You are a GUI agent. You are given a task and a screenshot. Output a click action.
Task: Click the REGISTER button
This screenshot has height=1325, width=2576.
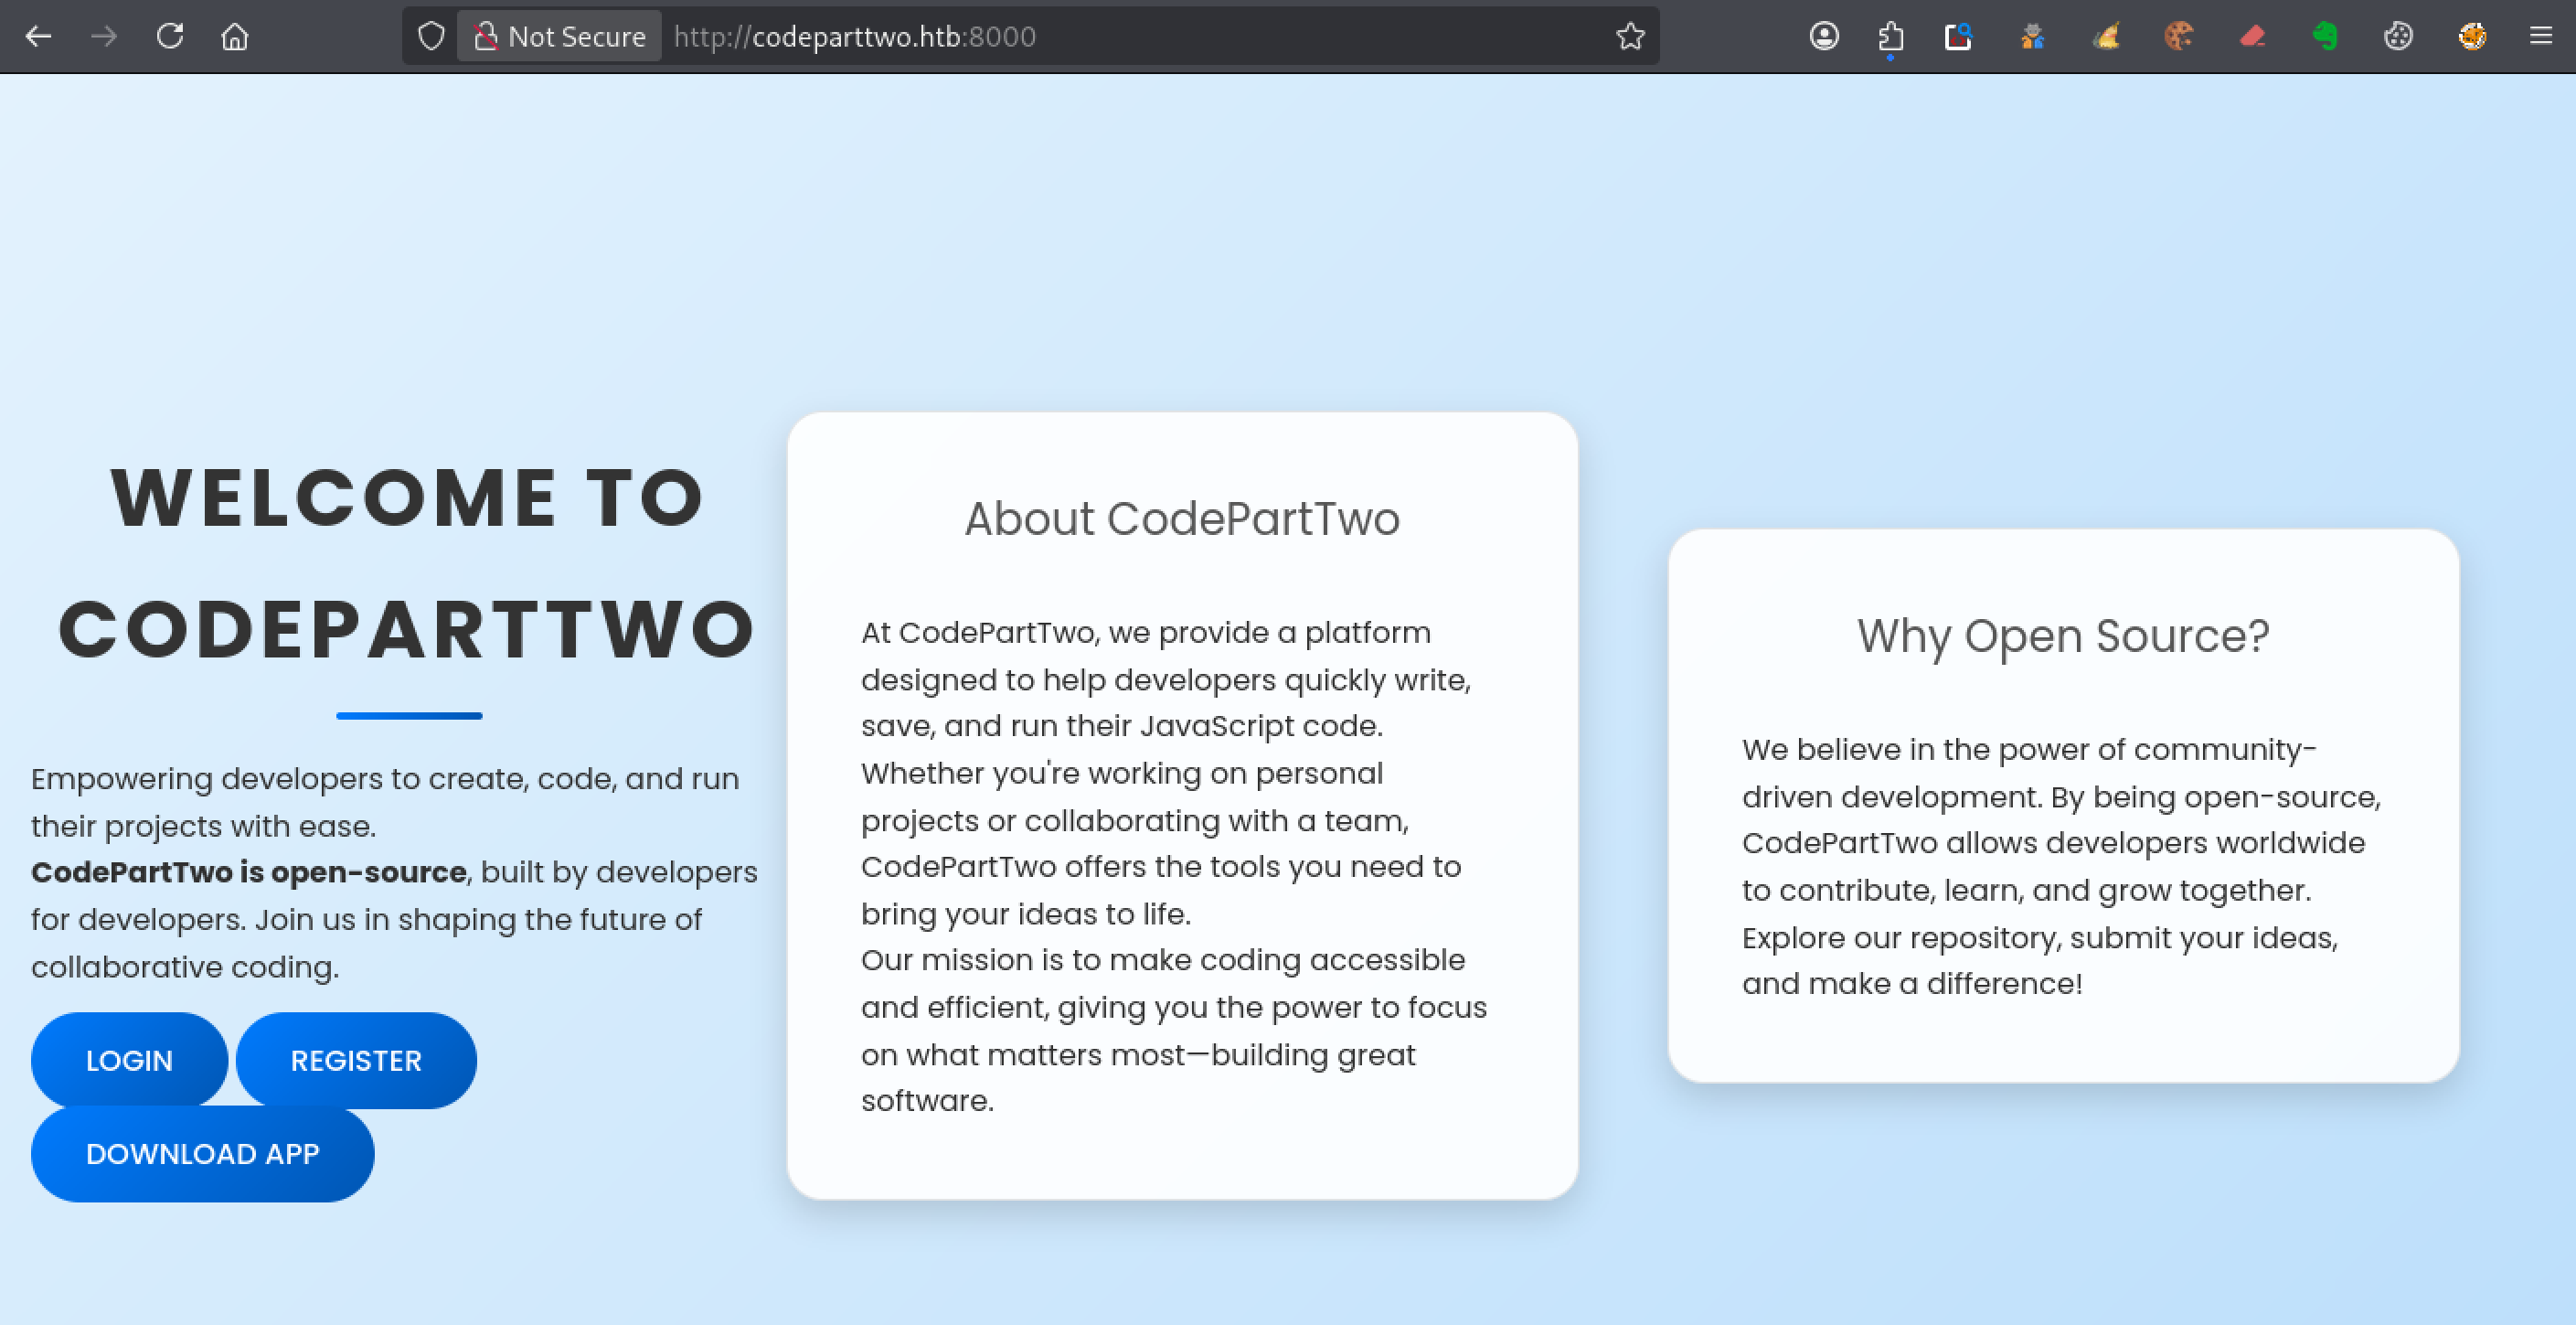pos(356,1060)
